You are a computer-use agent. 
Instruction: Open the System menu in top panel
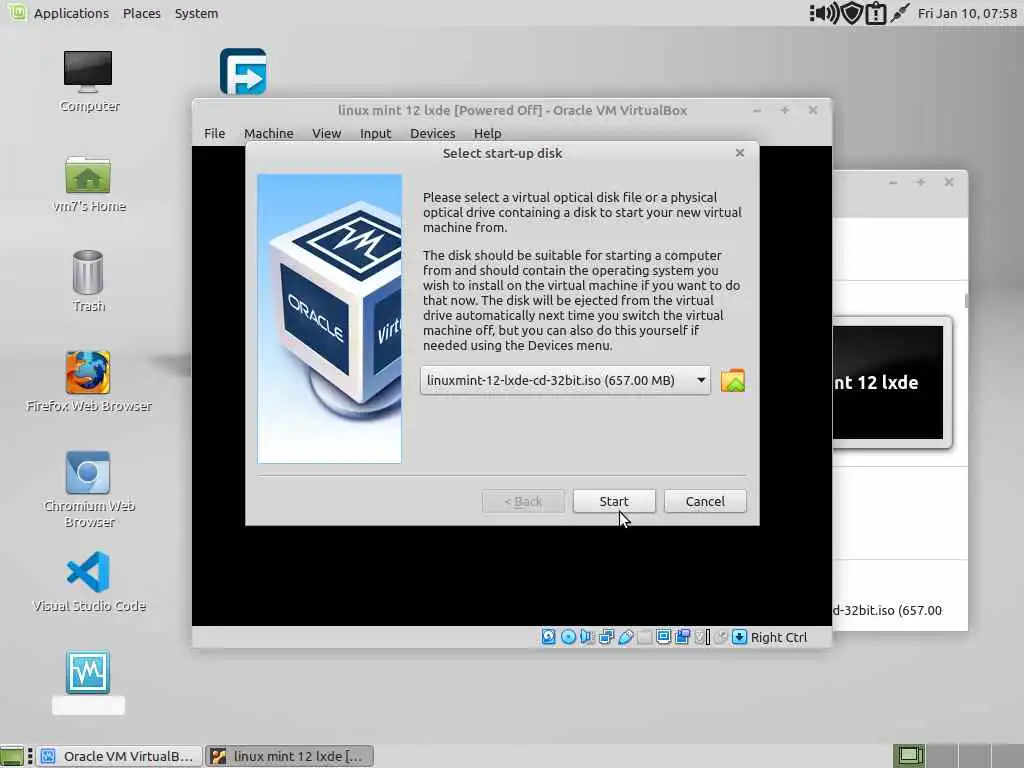(197, 13)
